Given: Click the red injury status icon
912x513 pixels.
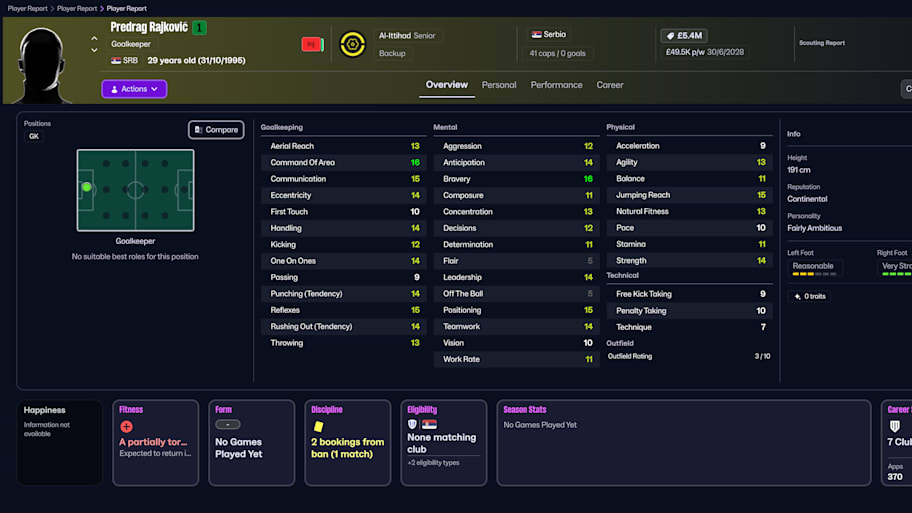Looking at the screenshot, I should (312, 44).
